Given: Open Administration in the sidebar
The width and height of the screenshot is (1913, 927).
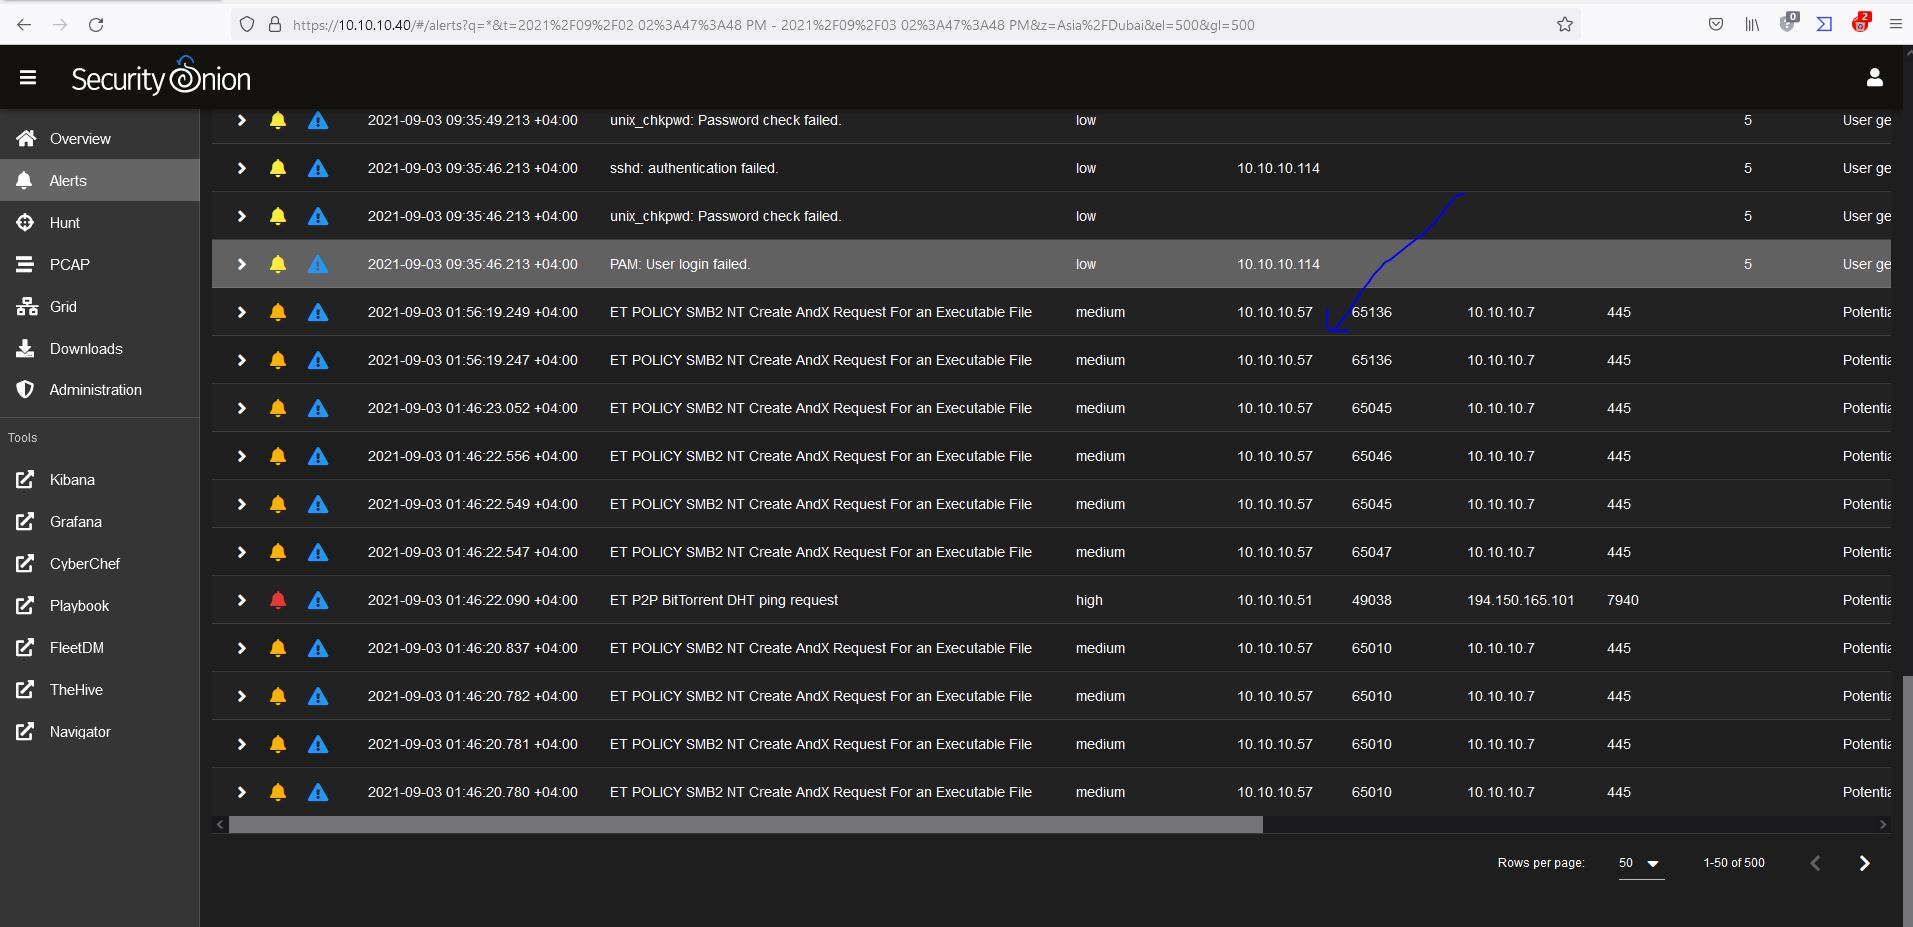Looking at the screenshot, I should coord(100,390).
